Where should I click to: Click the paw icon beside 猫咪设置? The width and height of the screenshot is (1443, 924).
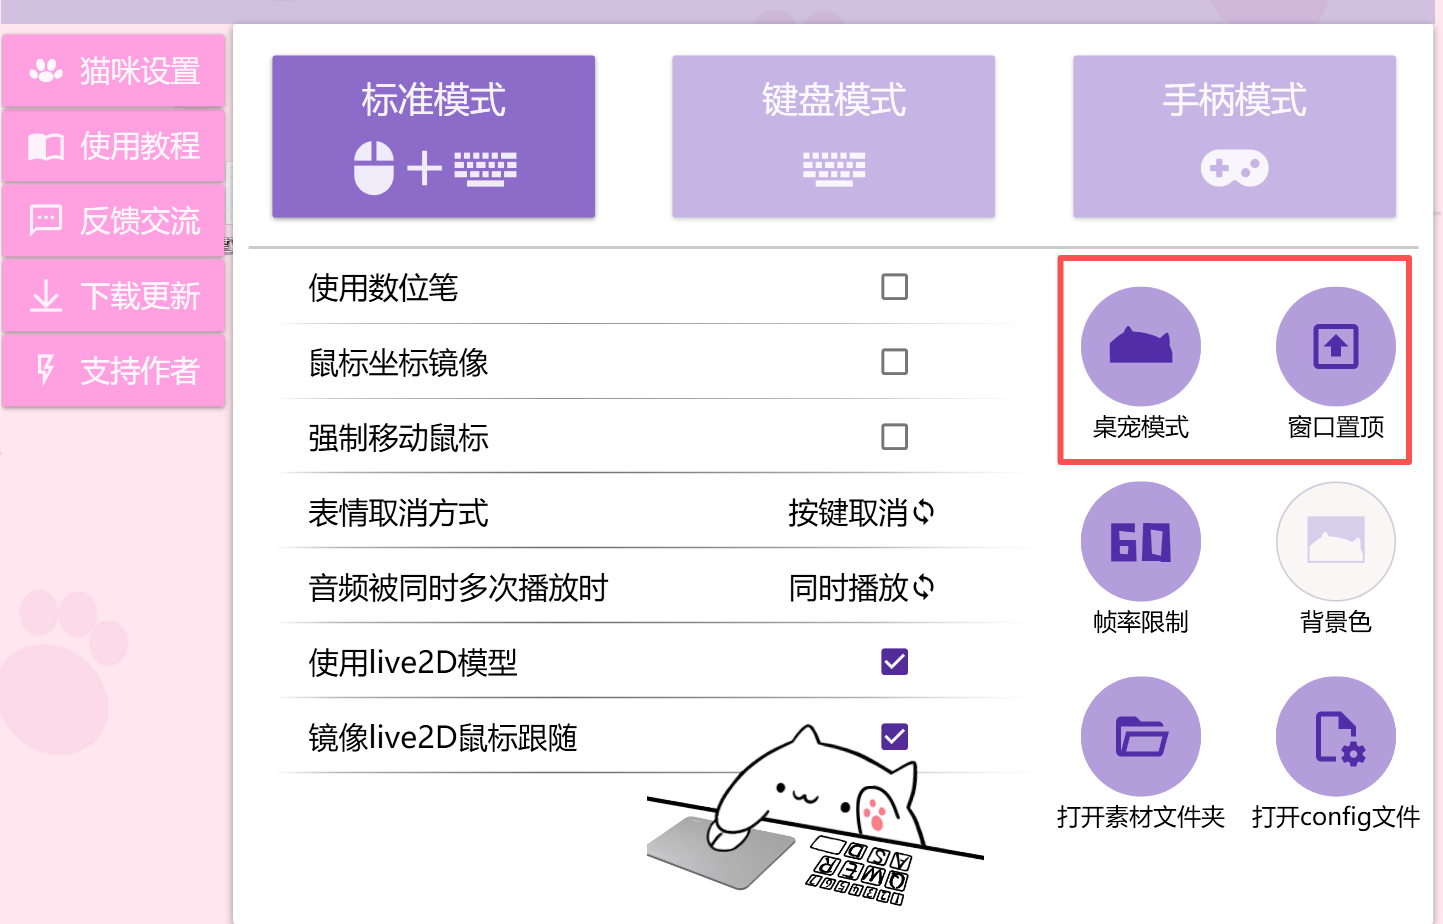(46, 71)
